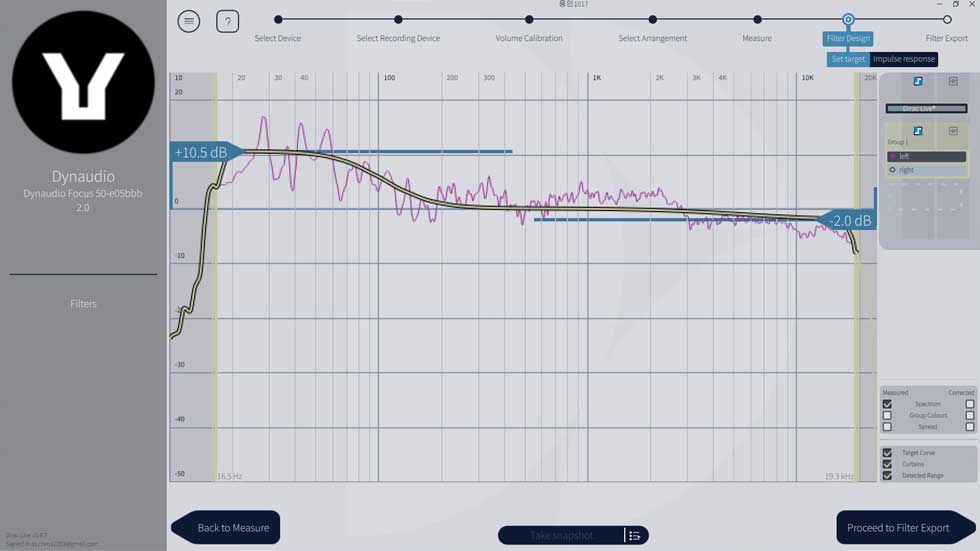Image resolution: width=980 pixels, height=551 pixels.
Task: Click Proceed to Filter Export button
Action: 906,528
